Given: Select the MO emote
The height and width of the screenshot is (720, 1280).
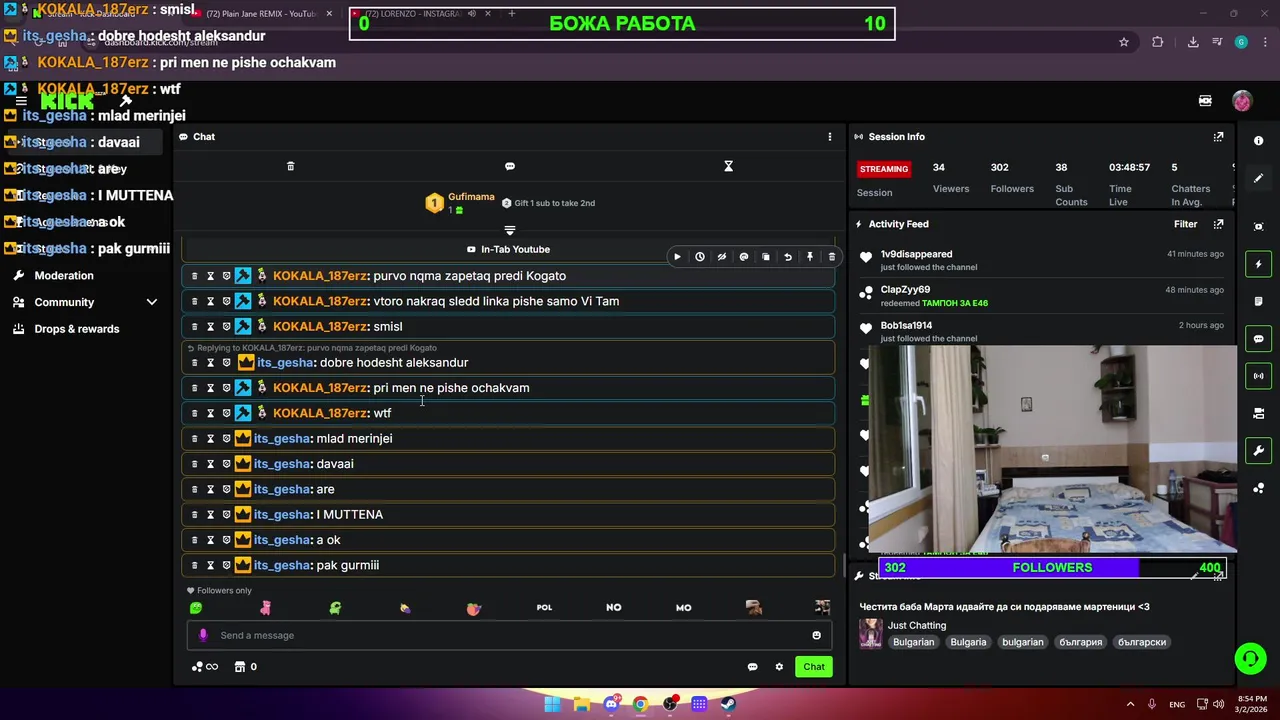Looking at the screenshot, I should click(x=684, y=607).
